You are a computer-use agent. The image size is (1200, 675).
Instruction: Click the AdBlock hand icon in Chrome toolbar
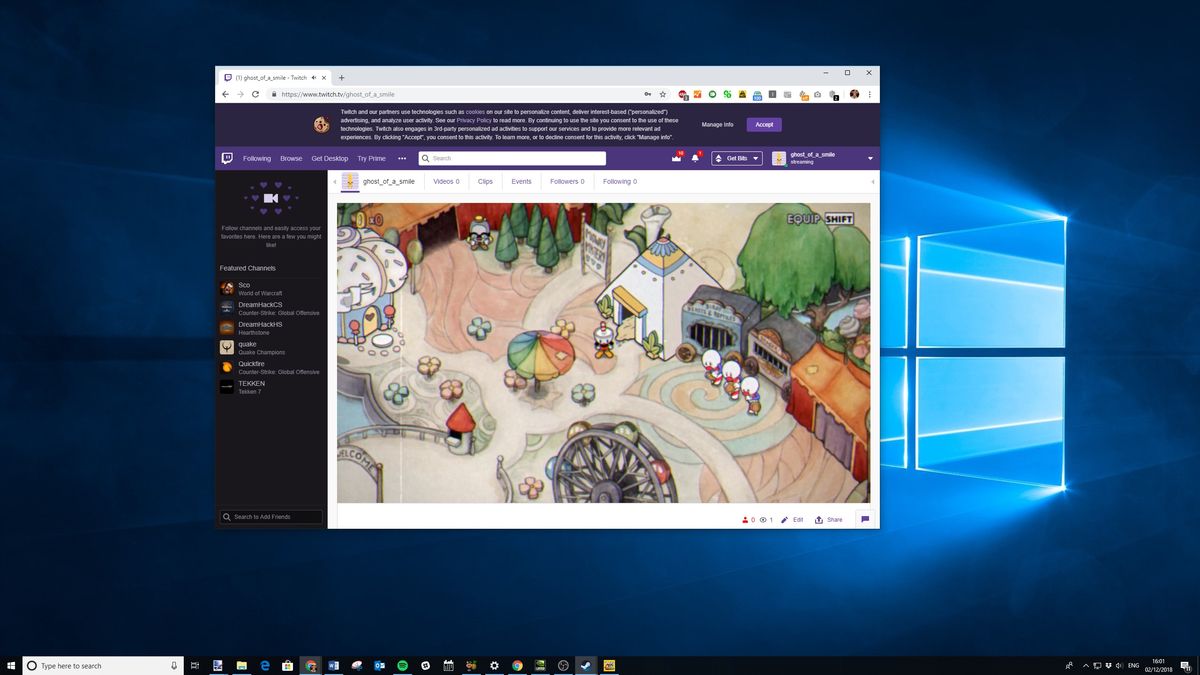click(681, 93)
